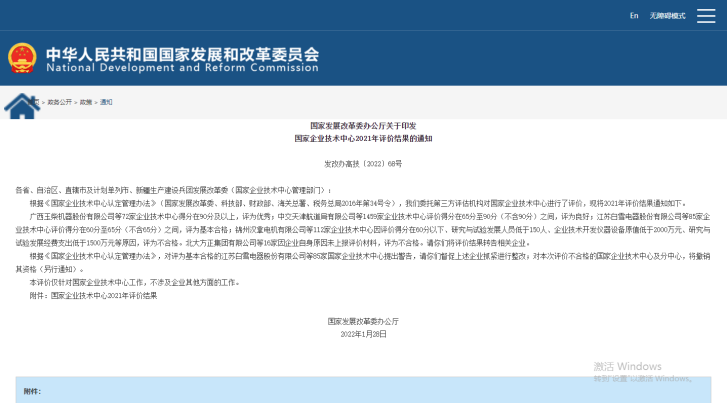Go to 政策 breadcrumb section
The width and height of the screenshot is (727, 403).
pyautogui.click(x=86, y=102)
